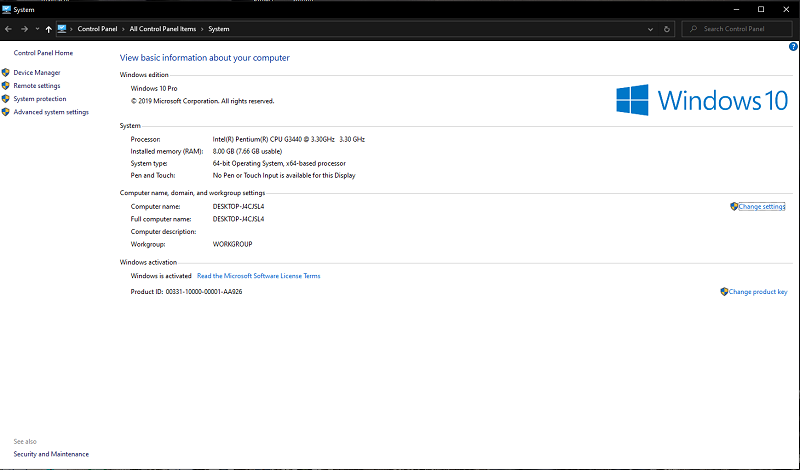This screenshot has width=800, height=470.
Task: Click the View basic information heading
Action: (205, 58)
